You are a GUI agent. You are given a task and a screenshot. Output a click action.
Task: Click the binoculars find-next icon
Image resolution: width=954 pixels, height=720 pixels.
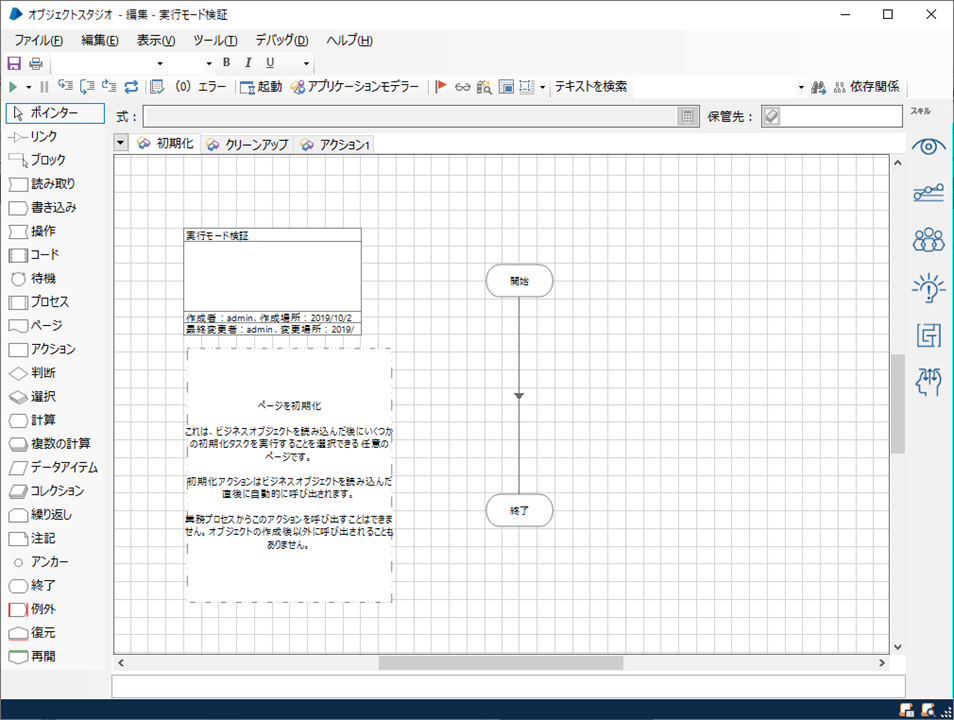pos(819,88)
